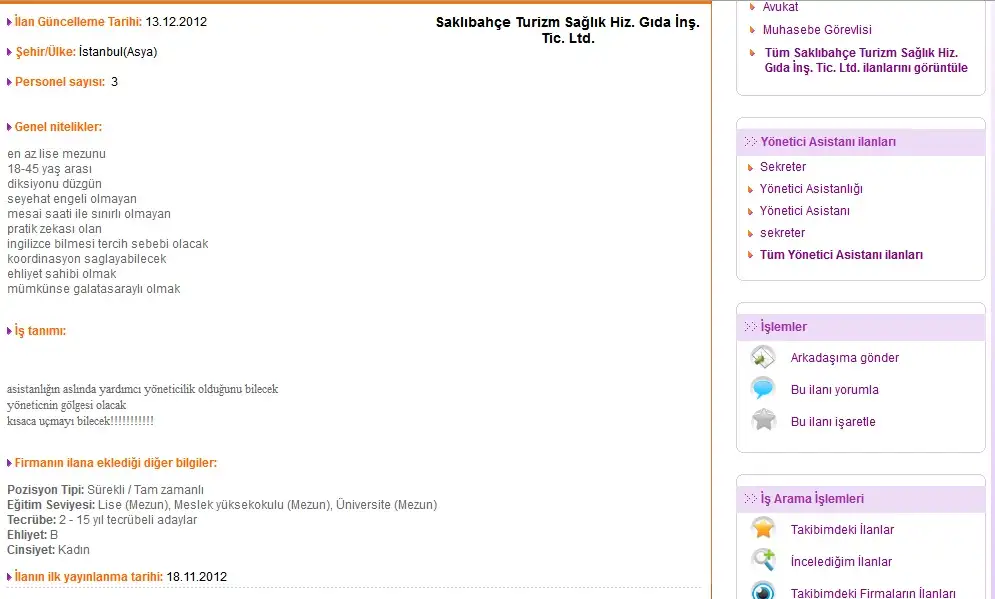Open the Yönetici Asistanlığı link
This screenshot has height=599, width=995.
pyautogui.click(x=811, y=189)
